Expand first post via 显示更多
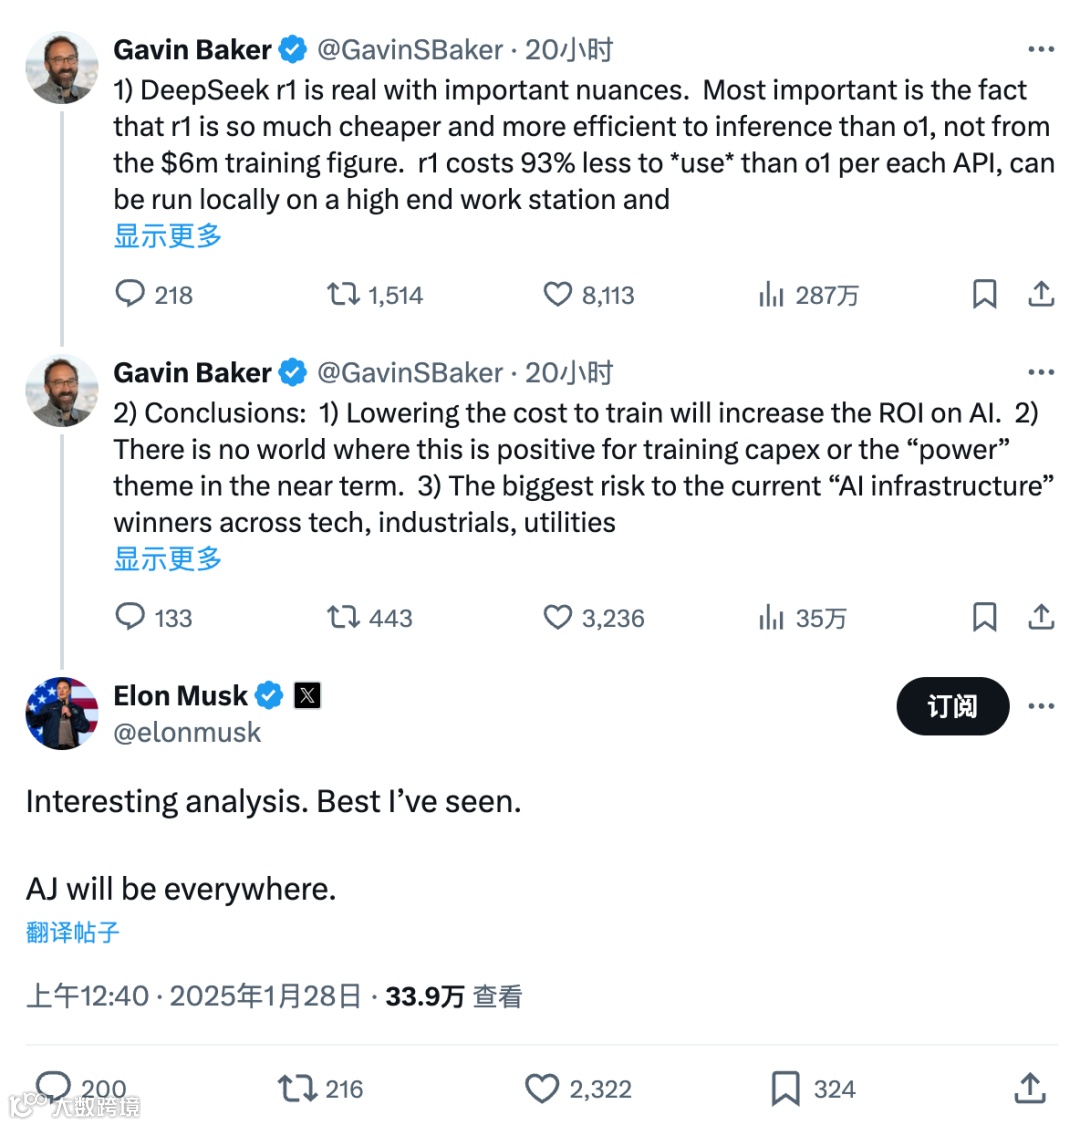Screen dimensions: 1080x1126 tap(168, 236)
